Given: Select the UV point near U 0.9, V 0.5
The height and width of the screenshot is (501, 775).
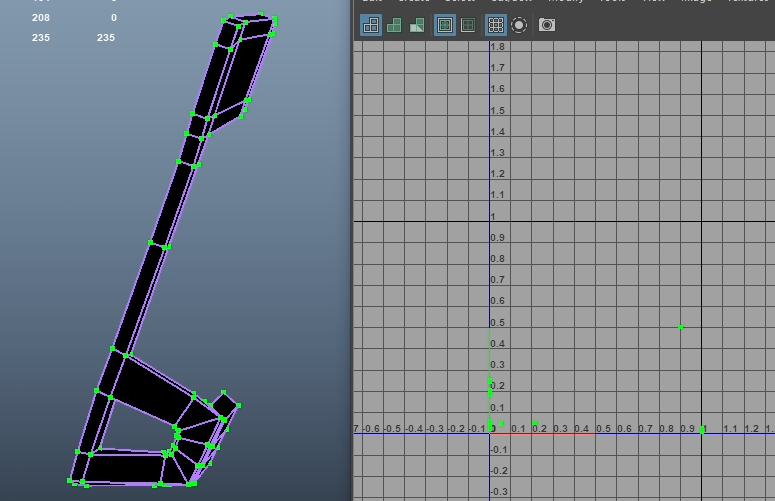Looking at the screenshot, I should pyautogui.click(x=681, y=327).
